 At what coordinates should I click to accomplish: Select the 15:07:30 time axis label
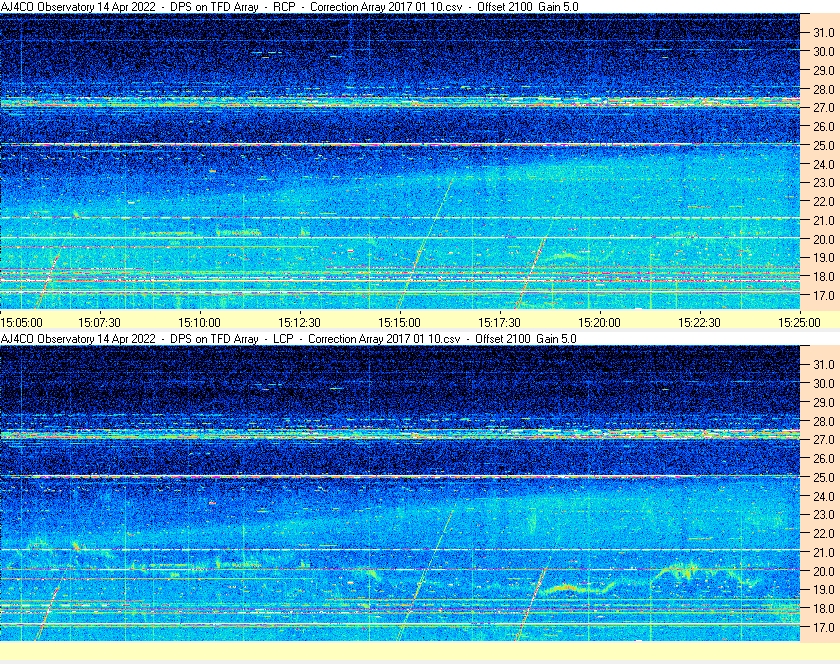(99, 323)
